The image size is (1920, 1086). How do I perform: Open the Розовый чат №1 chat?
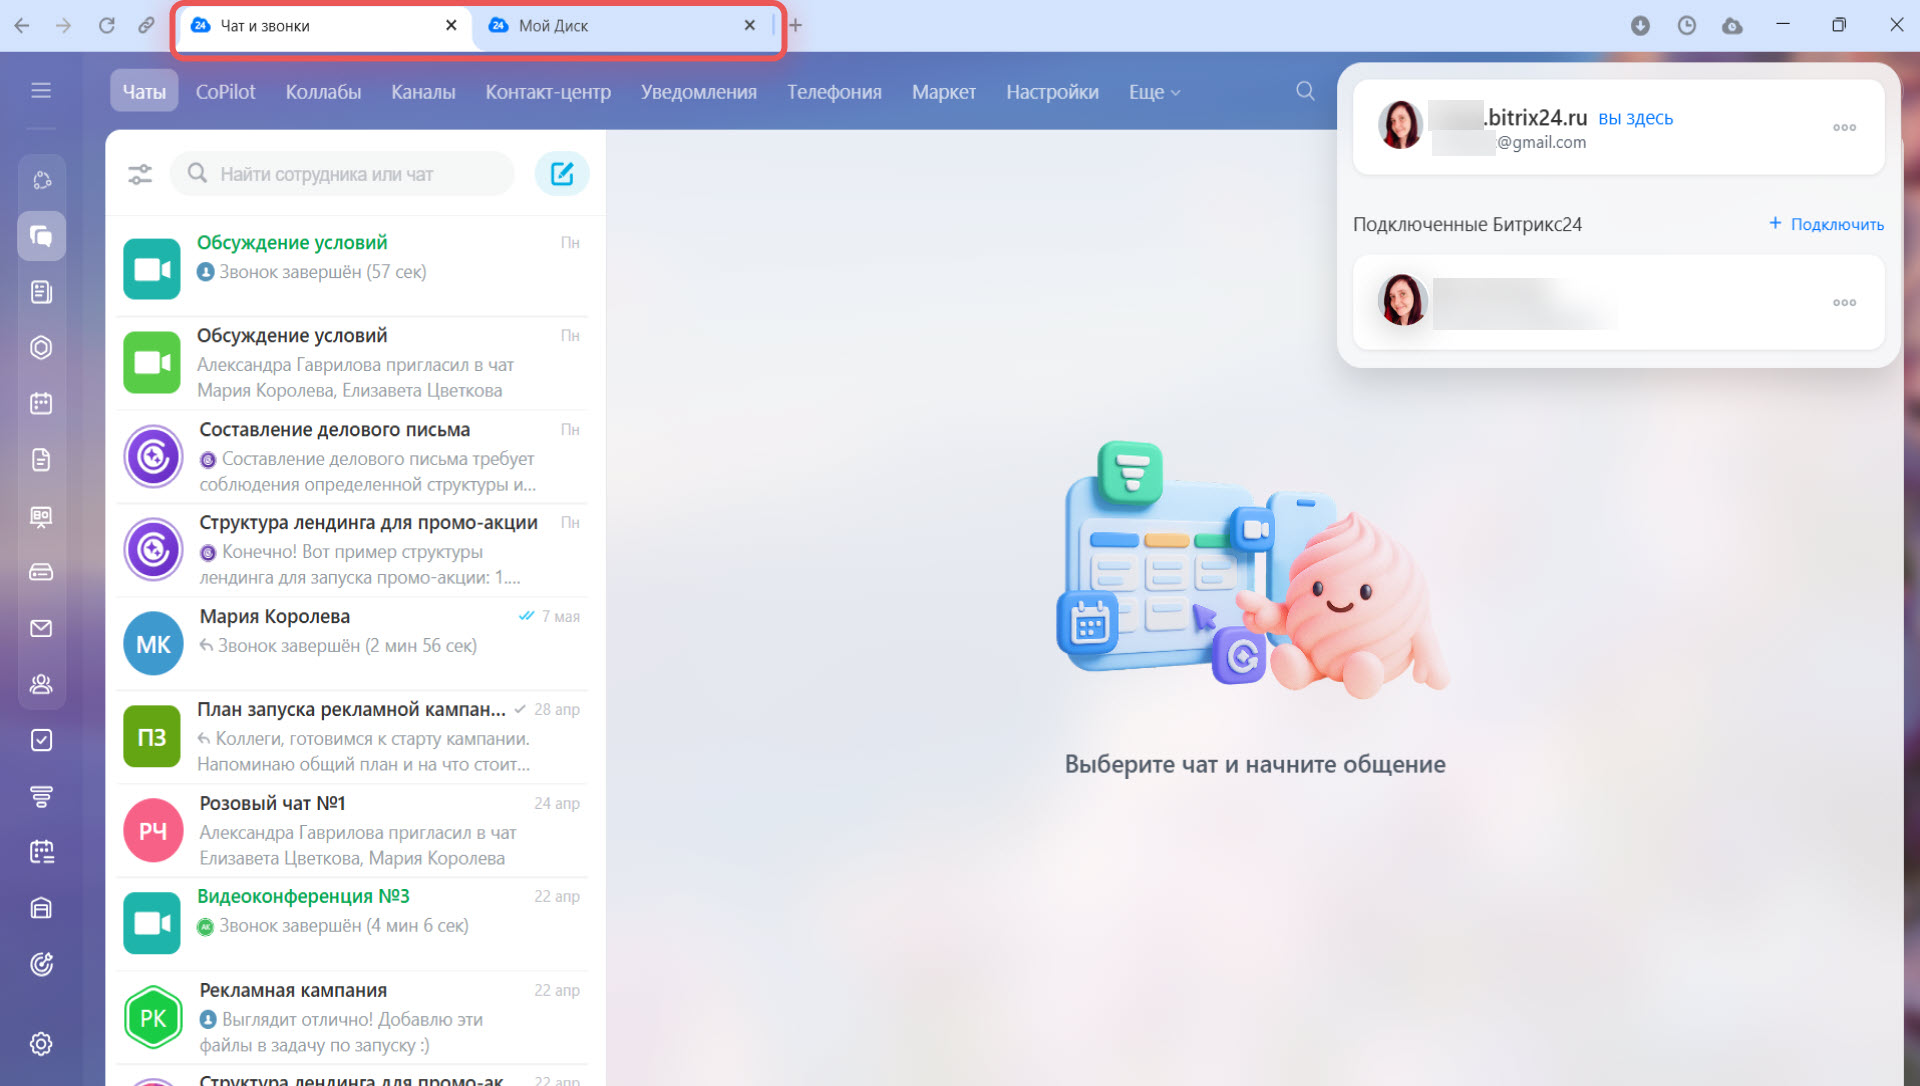pyautogui.click(x=352, y=830)
